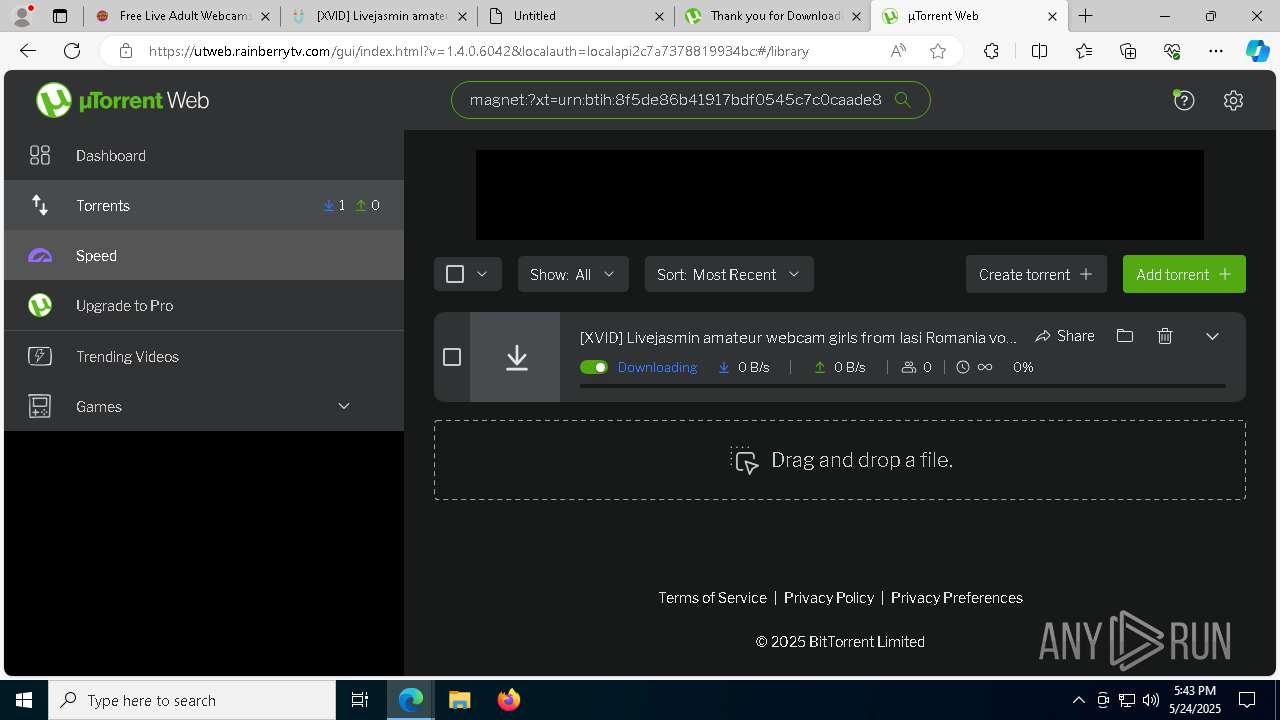Screen dimensions: 1280x720
Task: Open the torrent's containing folder icon
Action: click(1125, 336)
